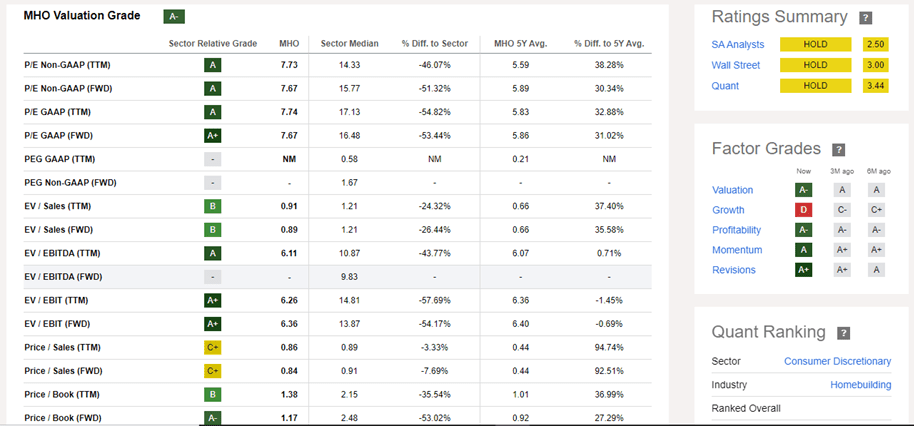This screenshot has width=914, height=426.
Task: Open the SA Analysts rating link
Action: (x=738, y=45)
